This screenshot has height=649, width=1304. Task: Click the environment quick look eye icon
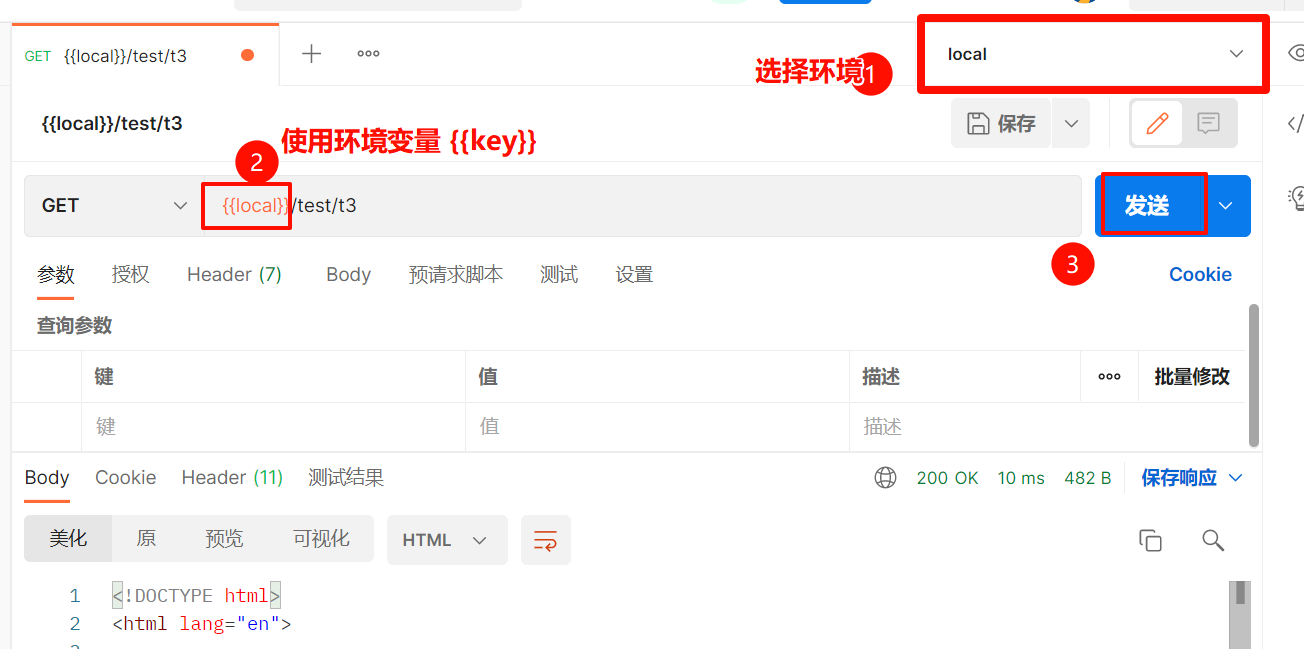tap(1296, 53)
